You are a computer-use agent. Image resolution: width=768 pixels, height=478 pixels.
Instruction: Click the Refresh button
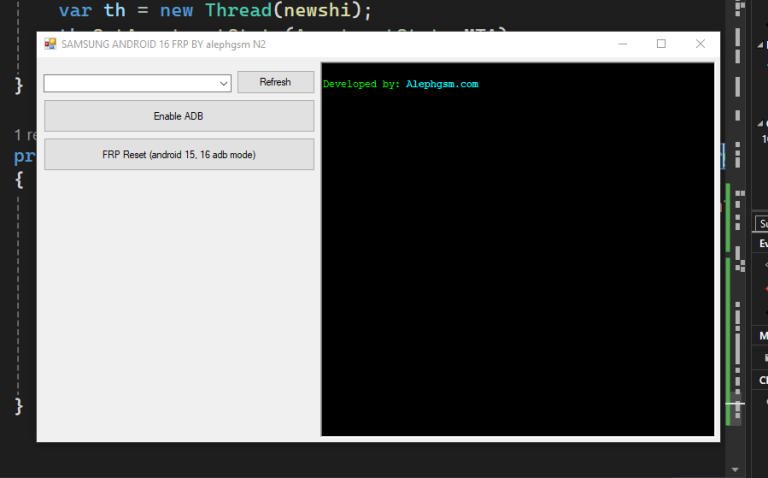coord(275,82)
